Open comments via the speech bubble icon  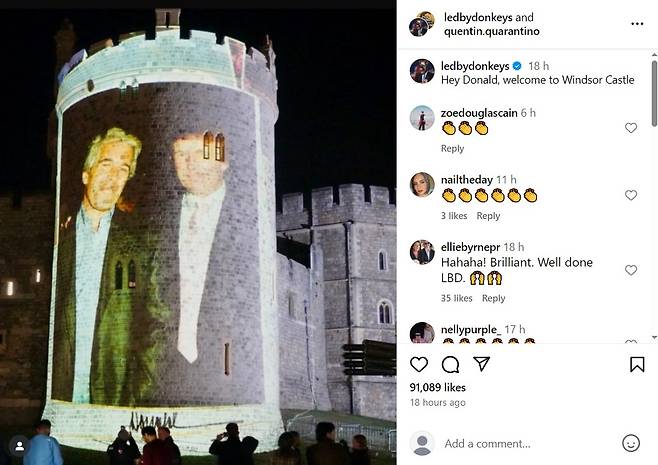pos(450,365)
